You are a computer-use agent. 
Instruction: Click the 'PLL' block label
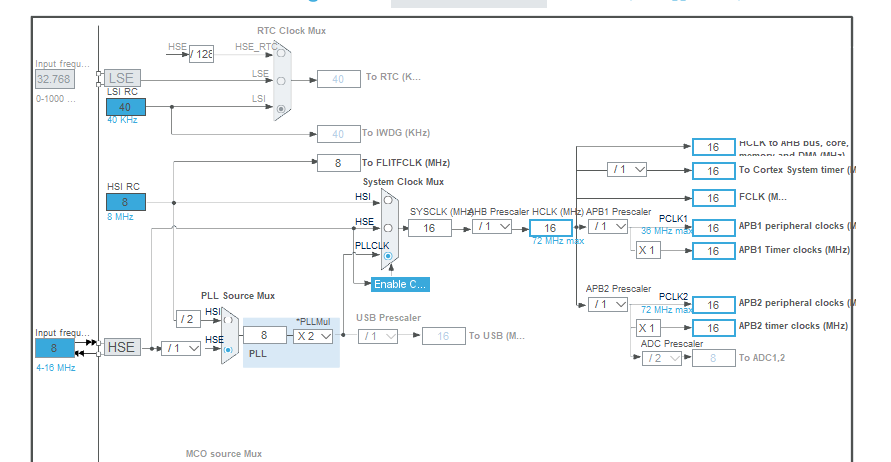point(257,353)
